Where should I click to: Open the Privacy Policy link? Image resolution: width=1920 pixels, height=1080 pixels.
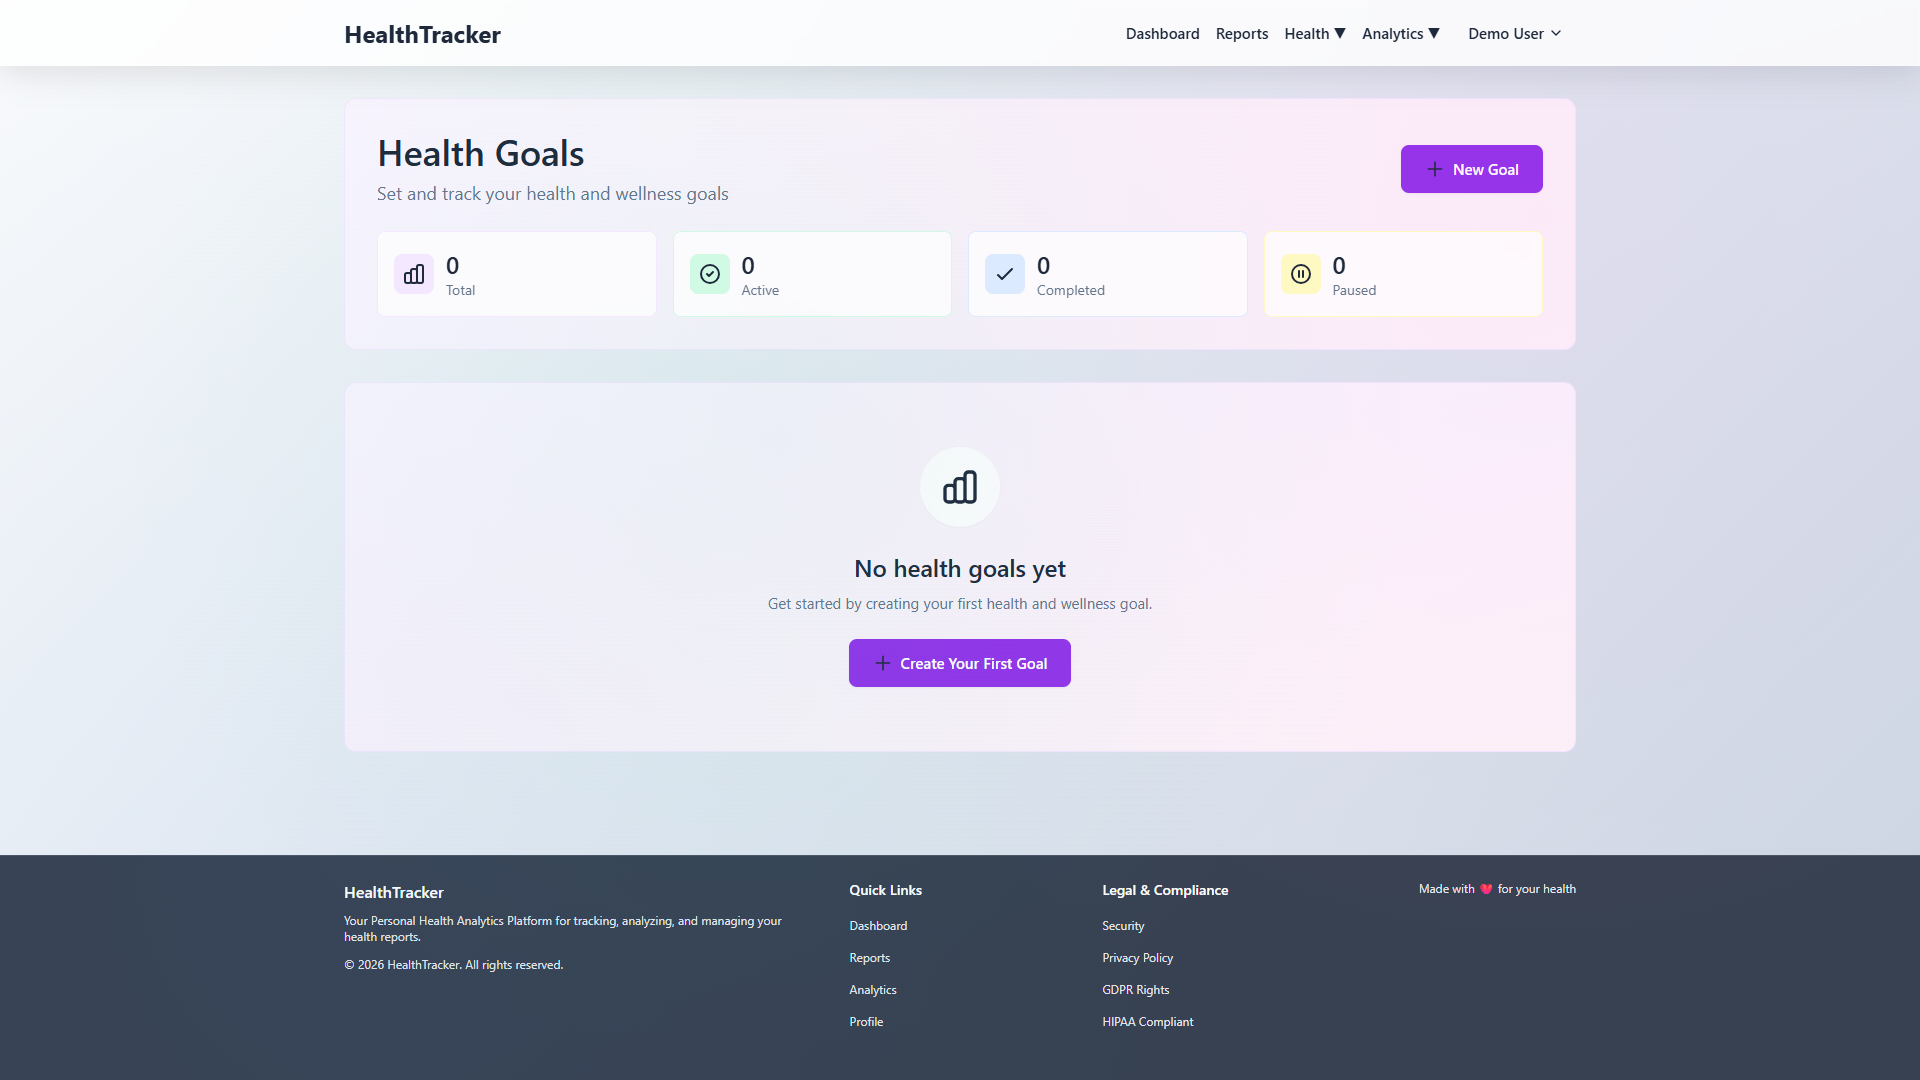(x=1137, y=957)
